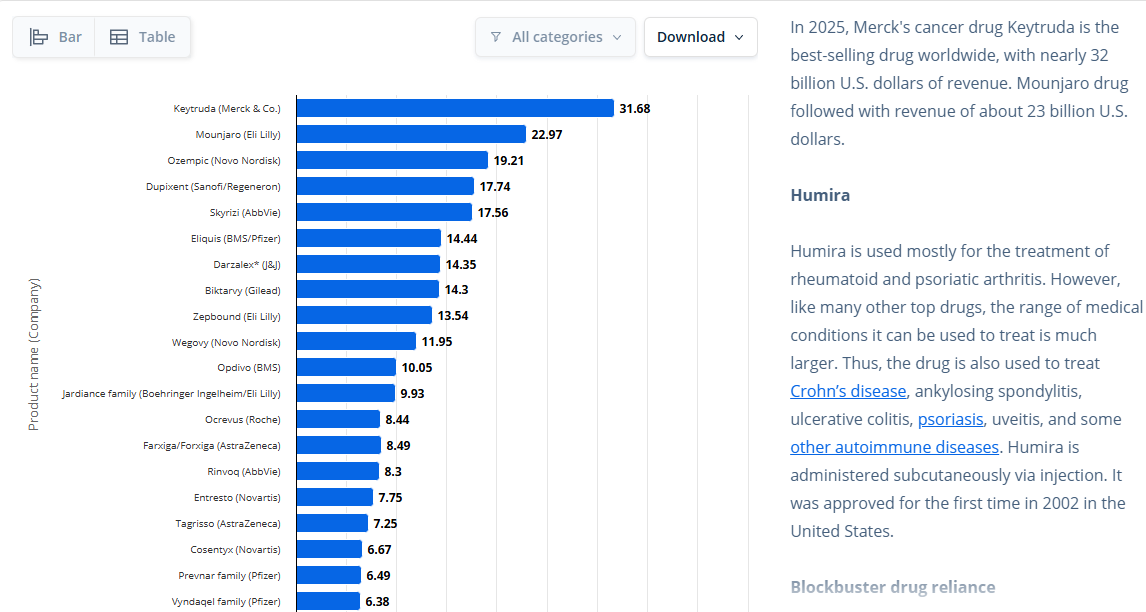The width and height of the screenshot is (1146, 612).
Task: Open the other autoimmune diseases link
Action: [894, 447]
